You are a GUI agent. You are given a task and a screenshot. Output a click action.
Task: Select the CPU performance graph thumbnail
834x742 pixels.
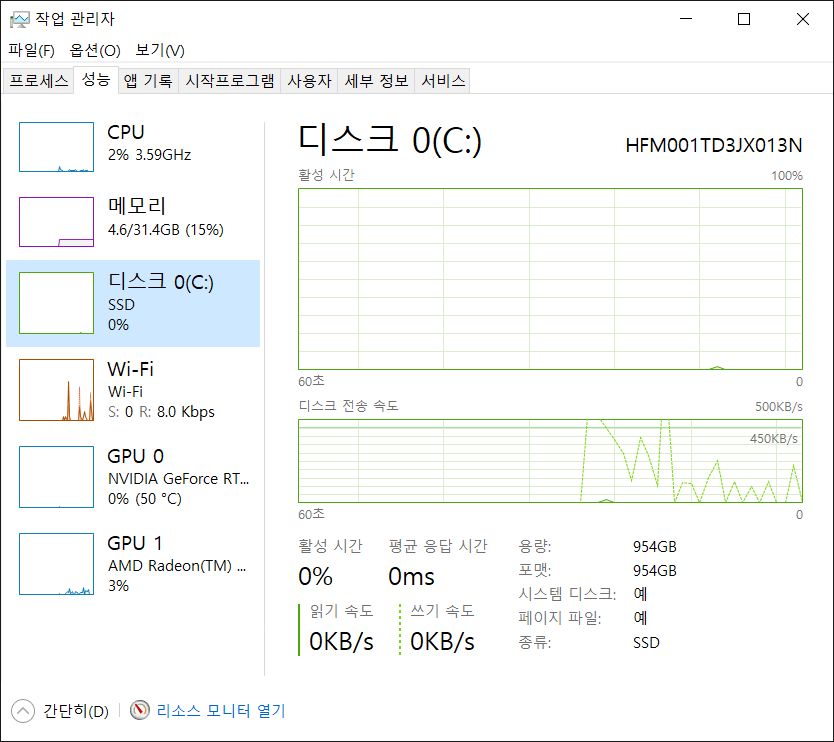(56, 147)
